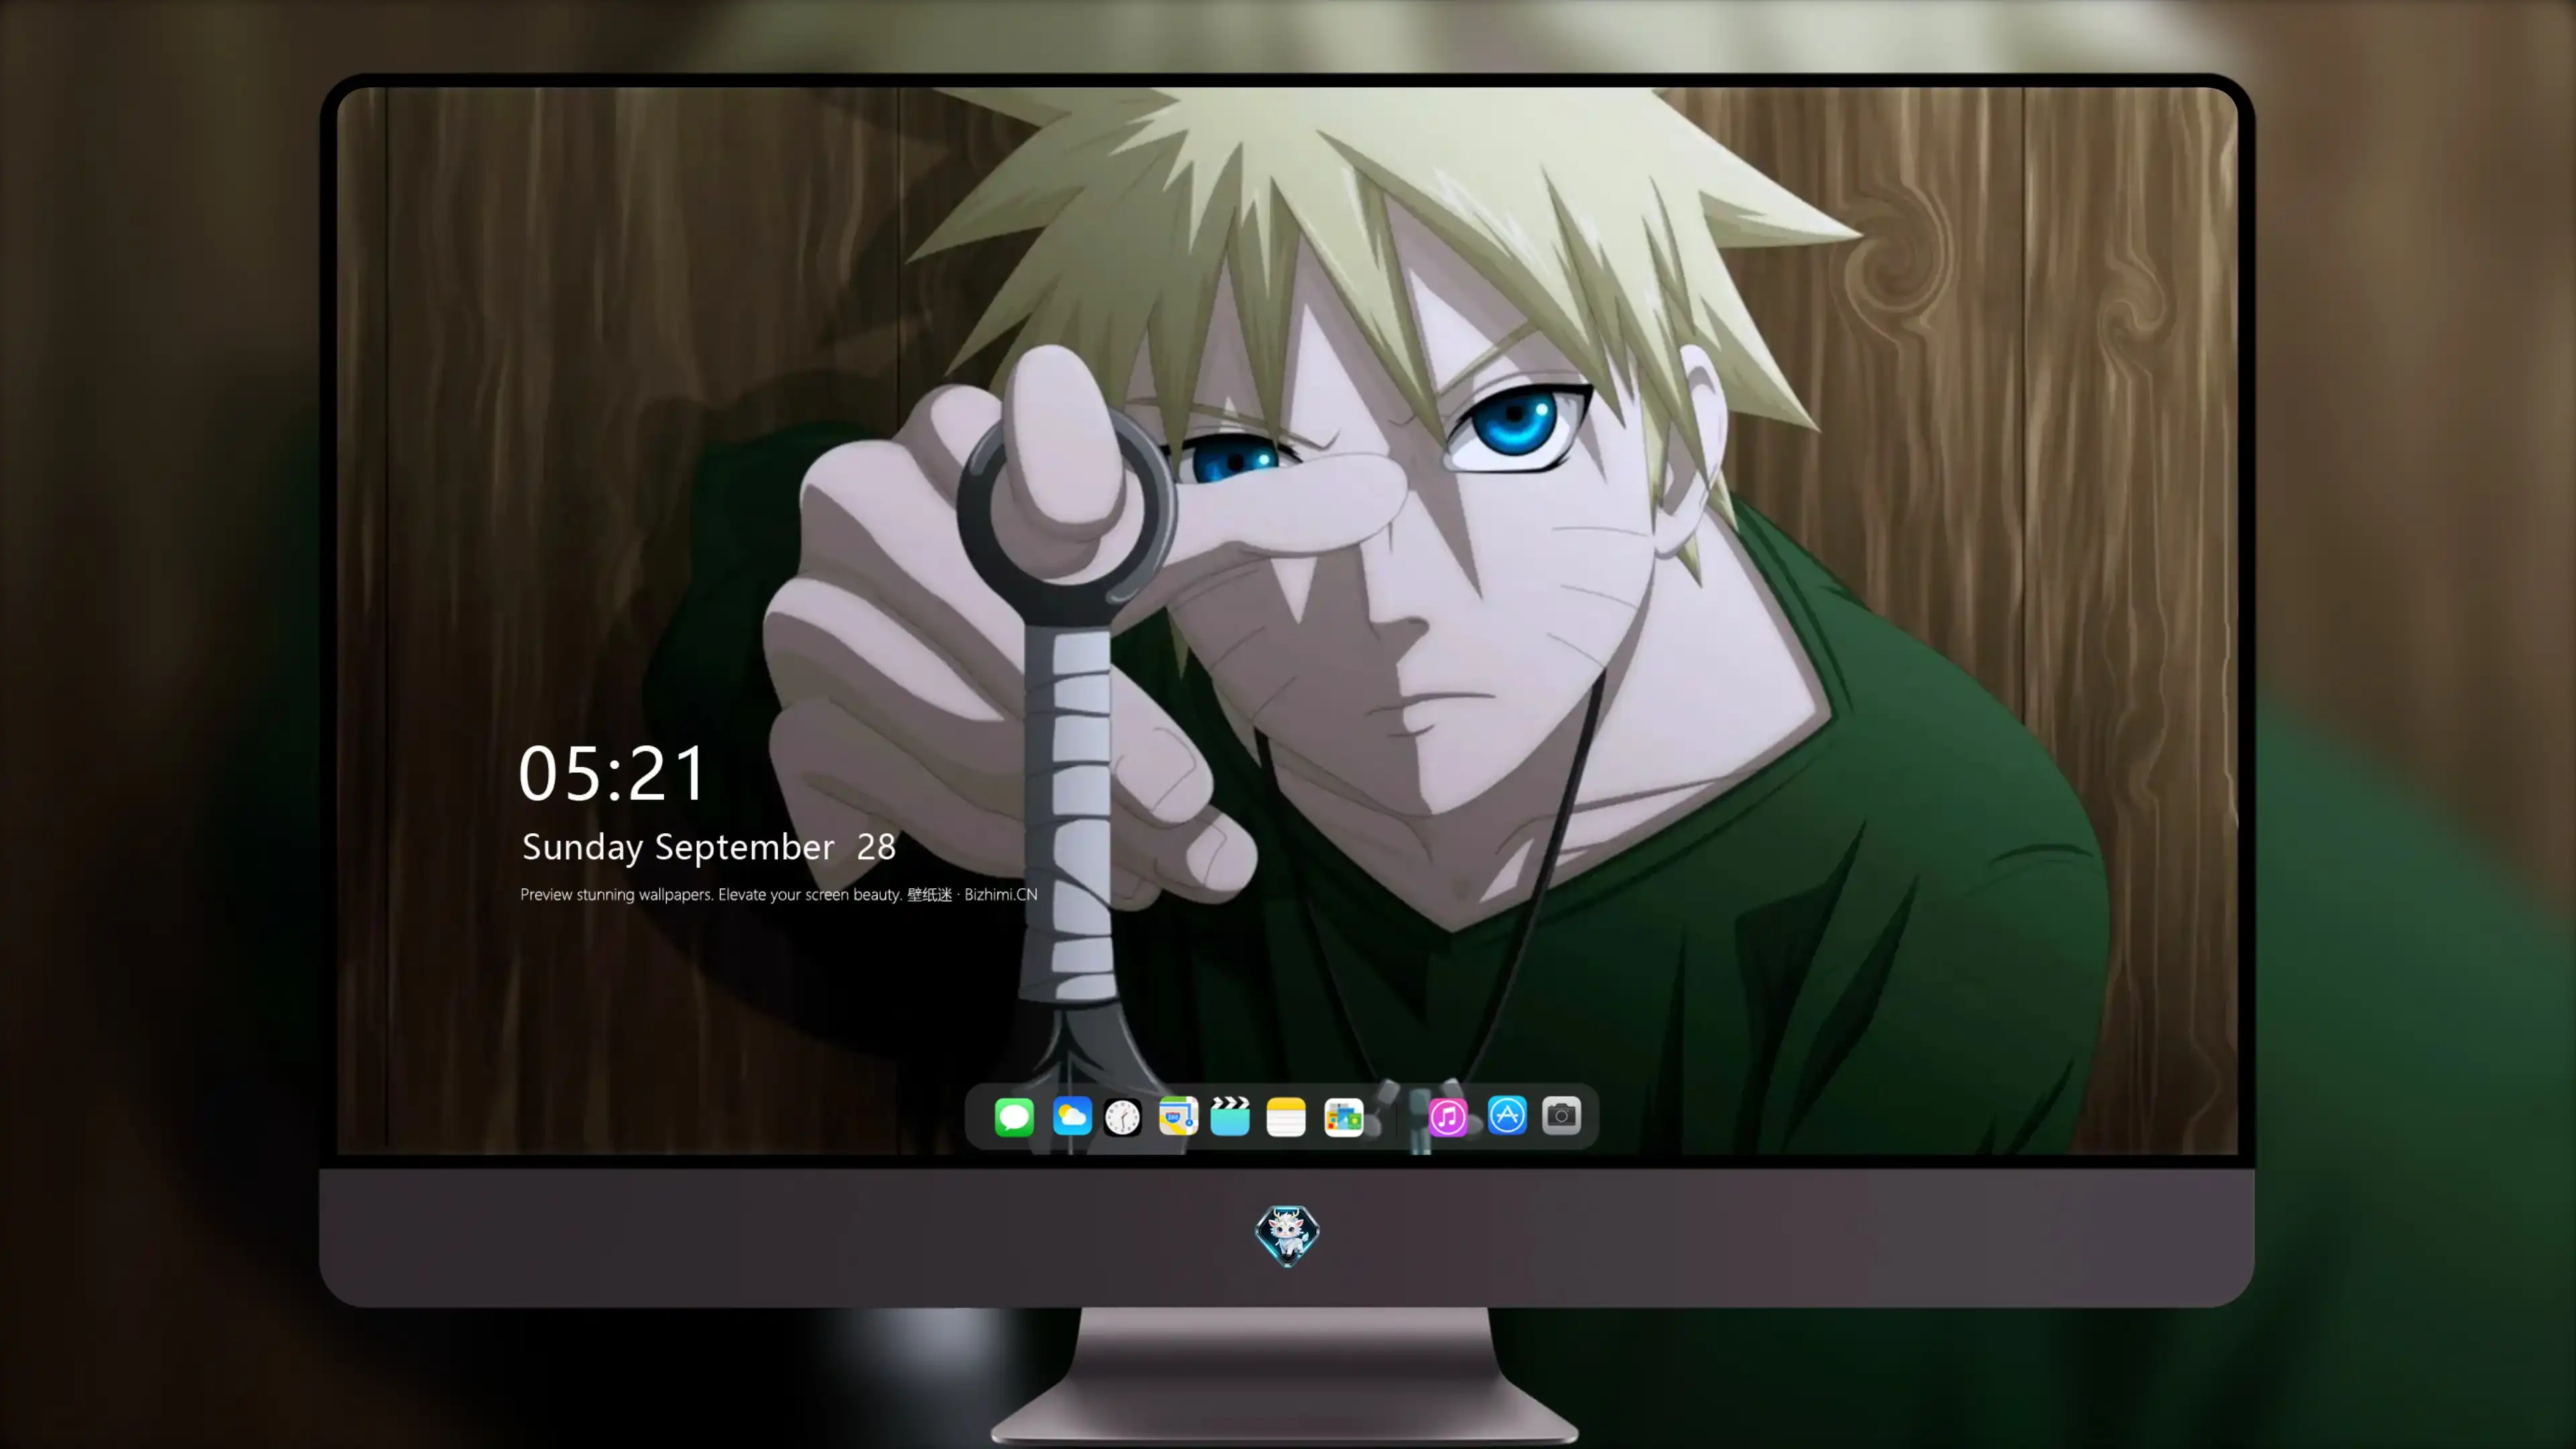Open the green Messages app in the dock
This screenshot has height=1449, width=2576.
[1014, 1116]
